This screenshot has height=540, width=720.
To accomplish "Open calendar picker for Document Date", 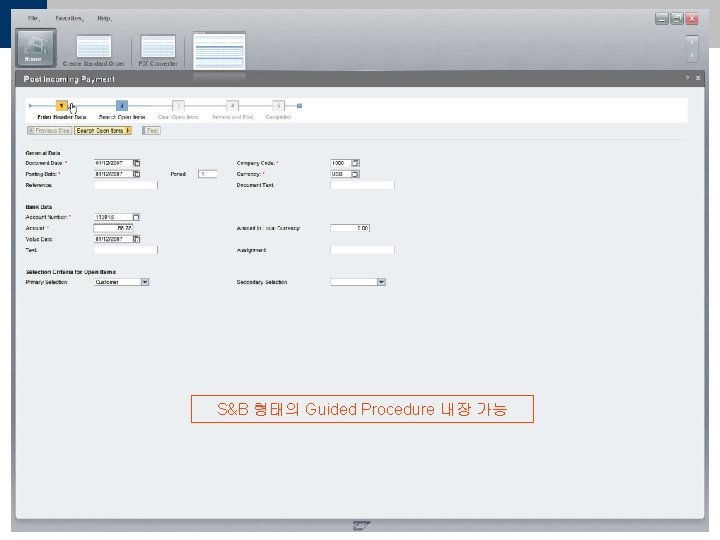I will (136, 163).
